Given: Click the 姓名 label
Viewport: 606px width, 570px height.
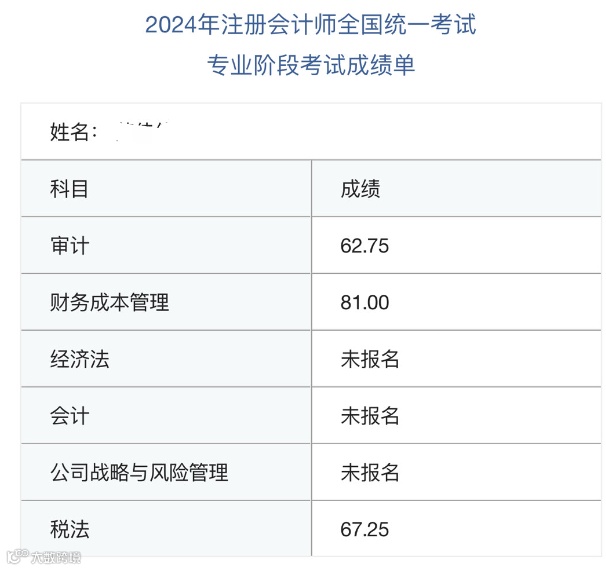Looking at the screenshot, I should coord(73,132).
